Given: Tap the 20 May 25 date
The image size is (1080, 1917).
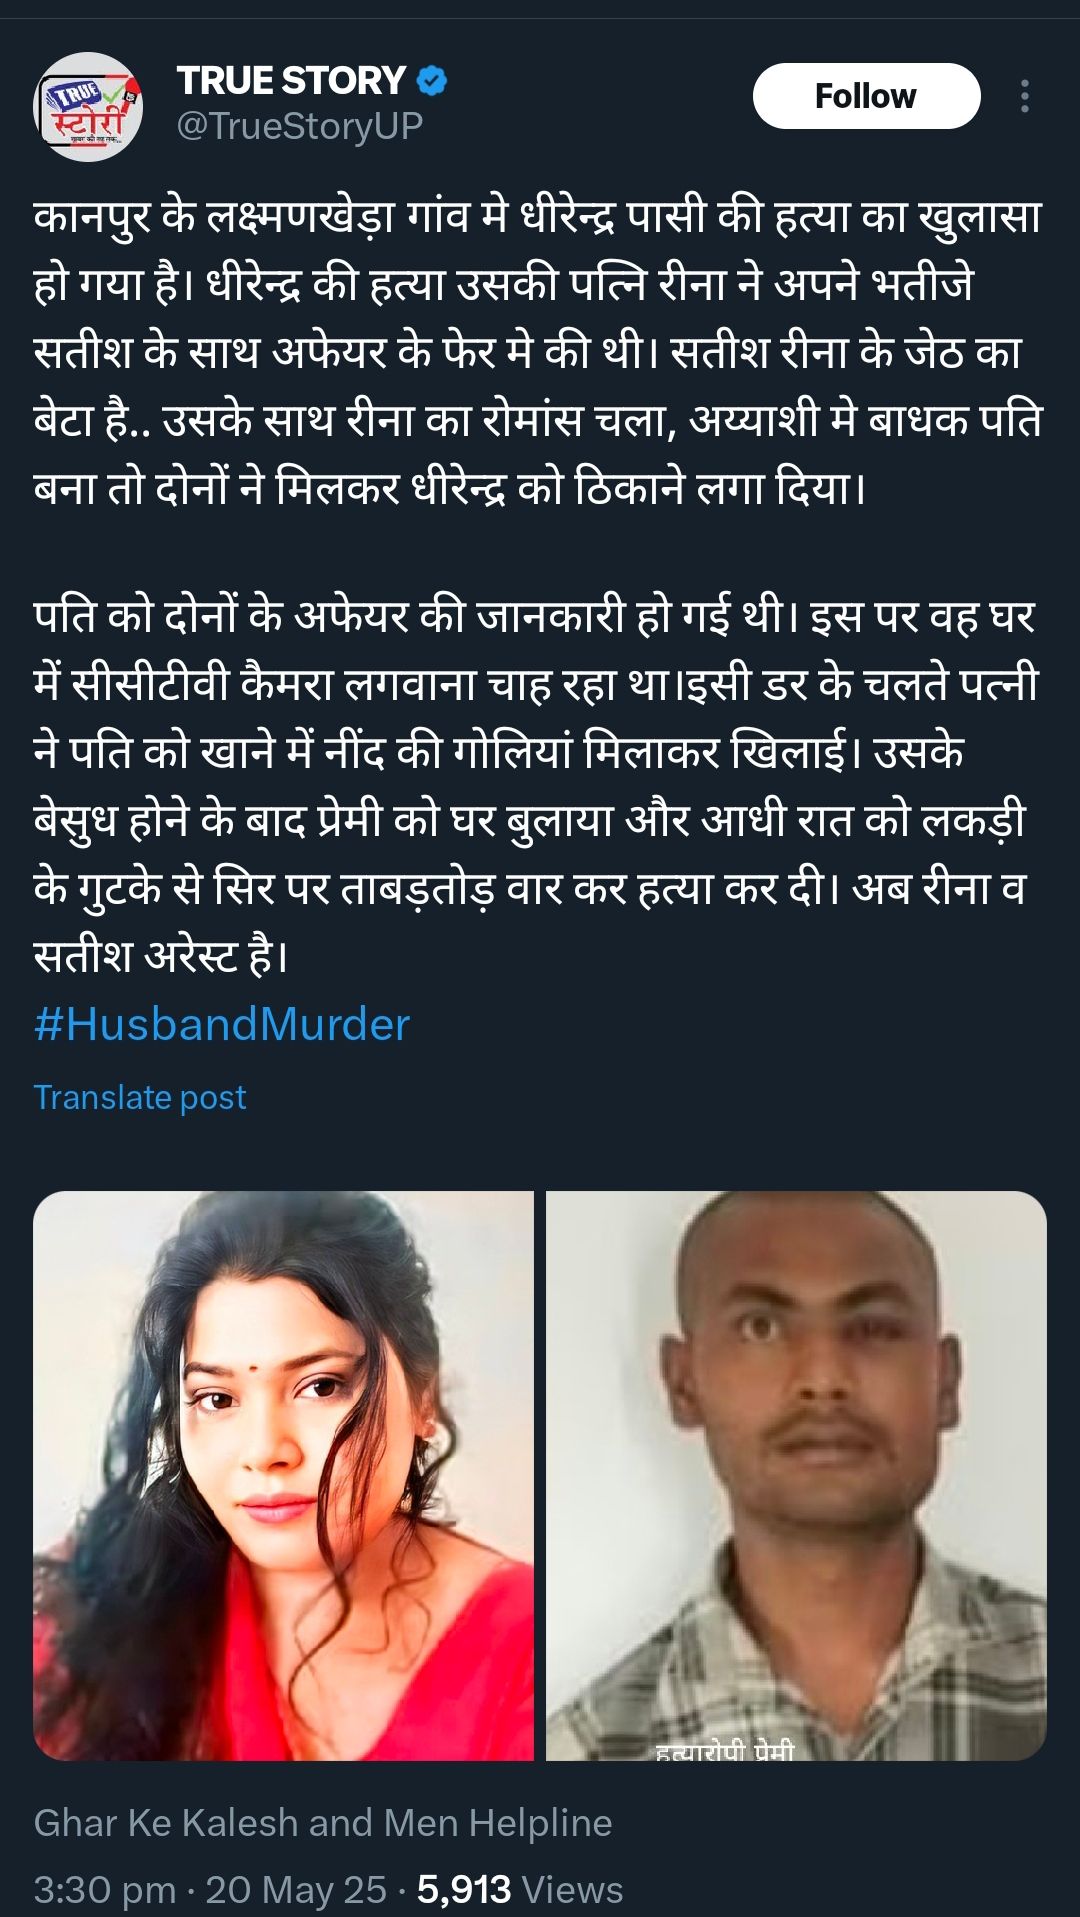Looking at the screenshot, I should coord(296,1890).
